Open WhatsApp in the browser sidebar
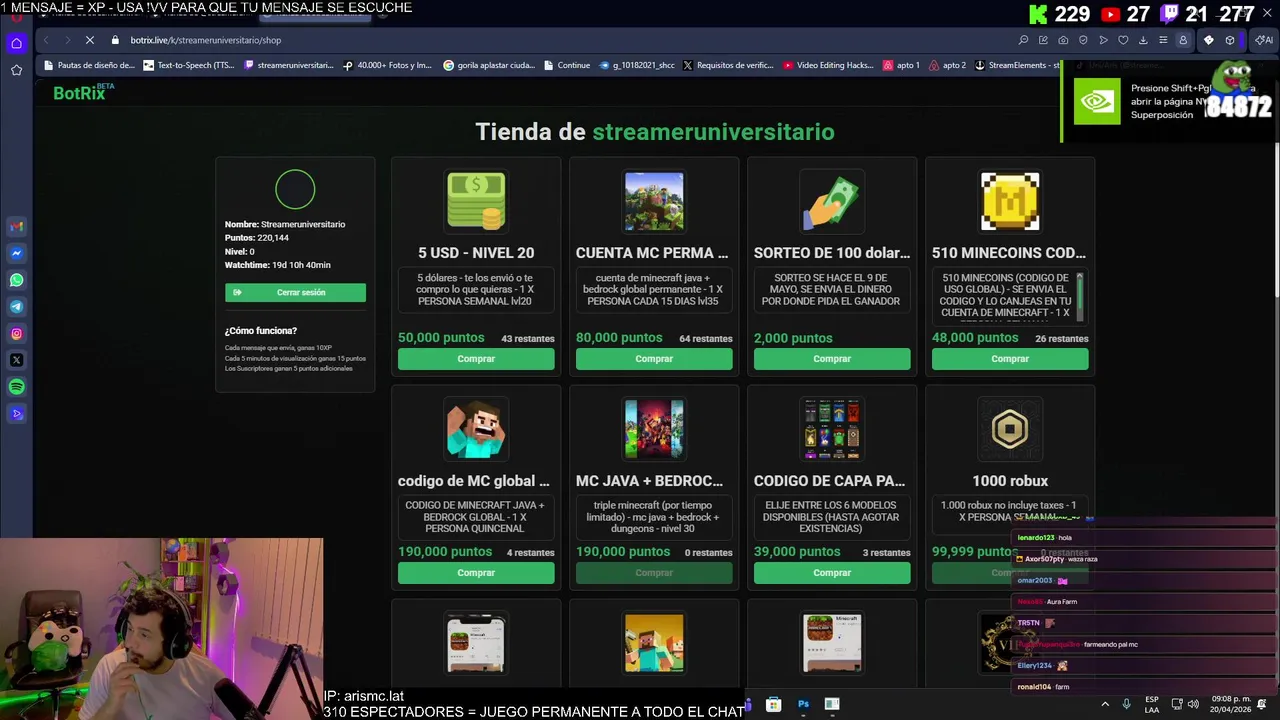Image resolution: width=1280 pixels, height=720 pixels. 16,280
